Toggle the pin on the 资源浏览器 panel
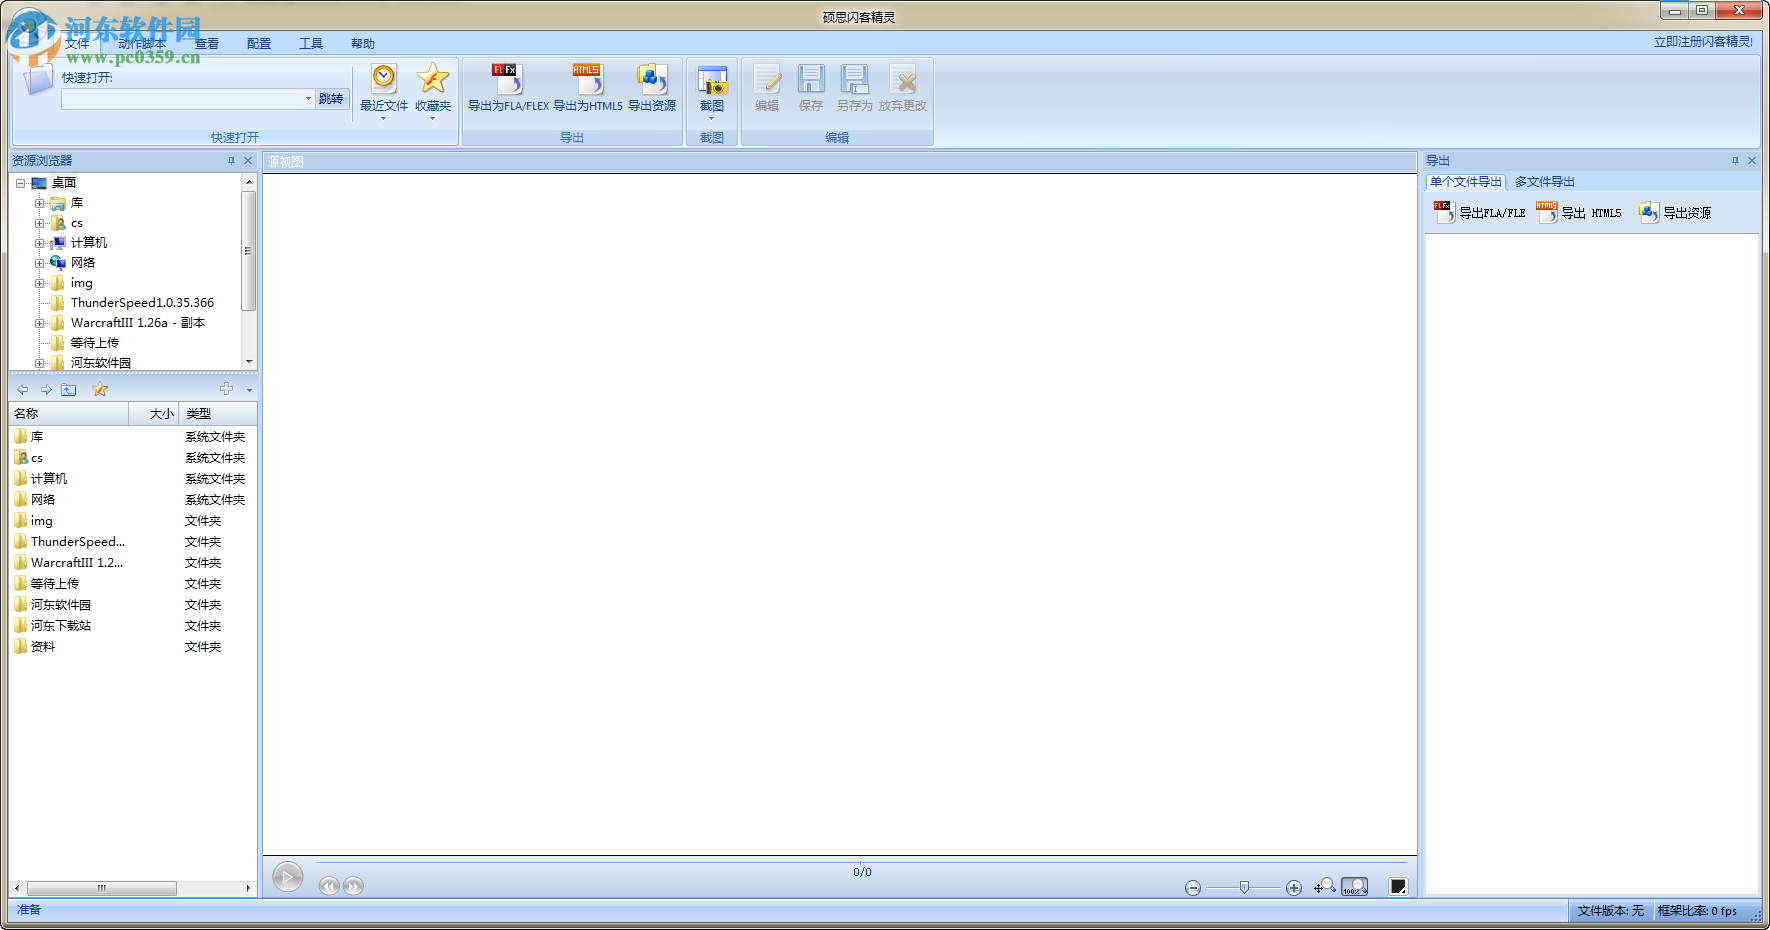This screenshot has width=1770, height=930. tap(231, 160)
